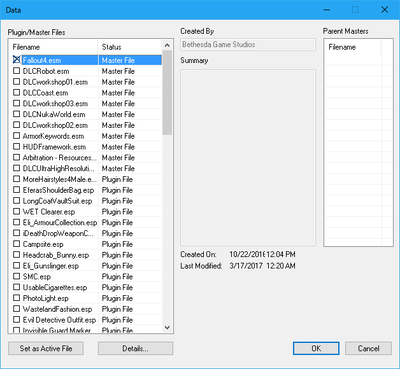Tick the DLCNukaWorld.esm checkbox
The image size is (400, 369).
point(16,114)
